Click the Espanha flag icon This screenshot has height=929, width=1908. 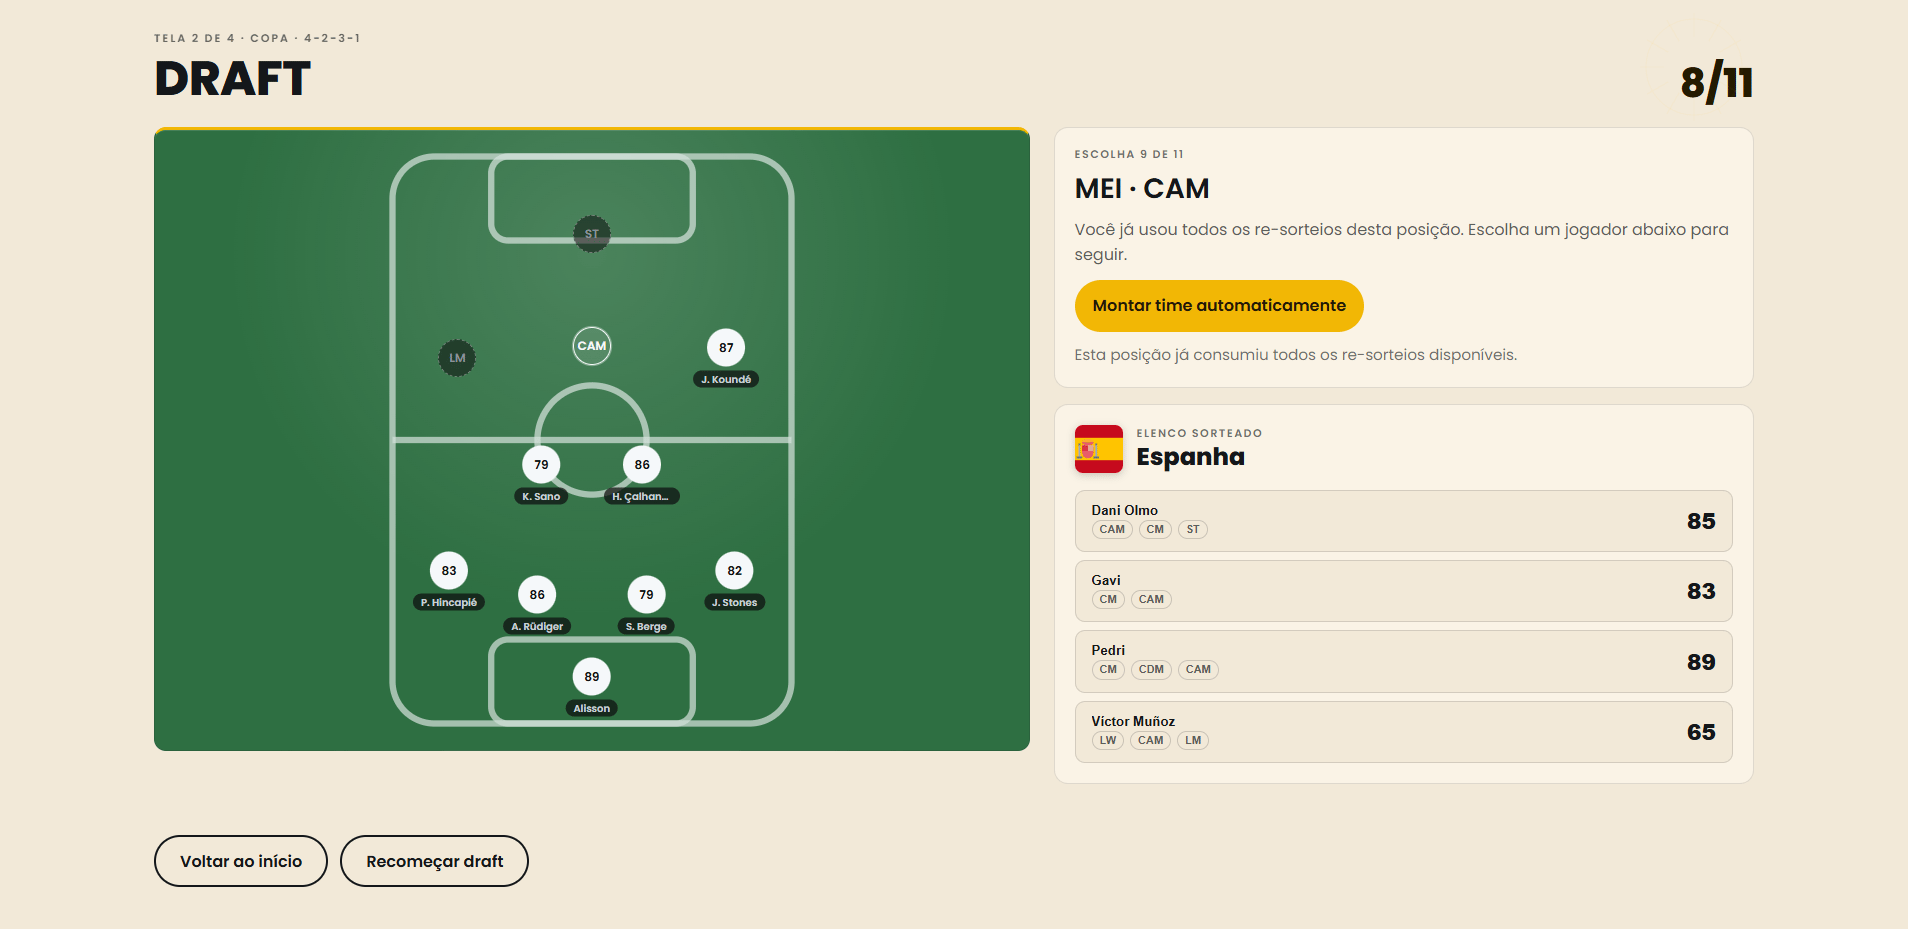pyautogui.click(x=1099, y=449)
